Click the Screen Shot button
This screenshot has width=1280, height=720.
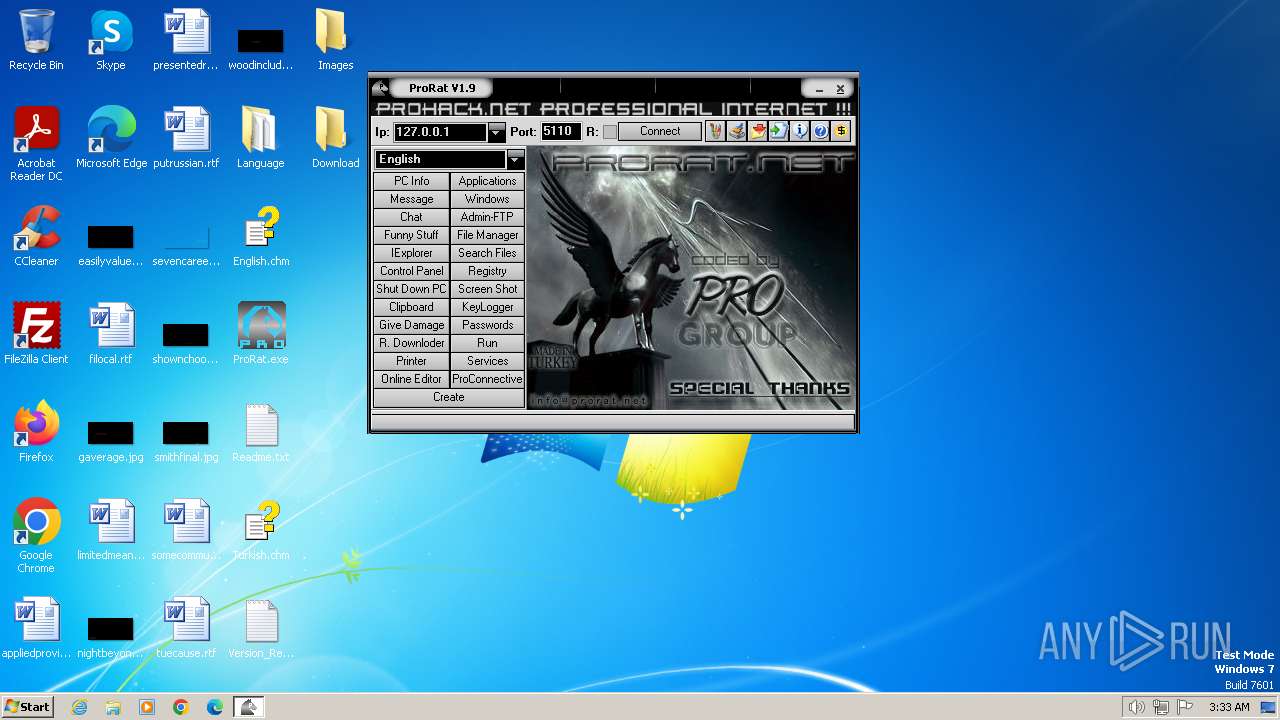(x=487, y=289)
